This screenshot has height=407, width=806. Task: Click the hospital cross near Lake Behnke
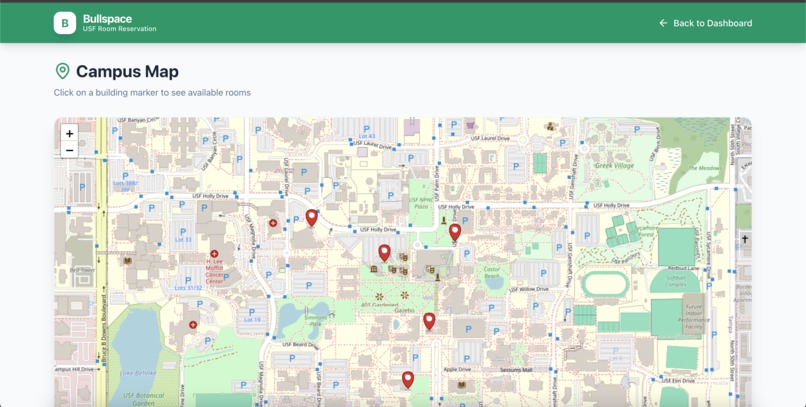pyautogui.click(x=193, y=325)
